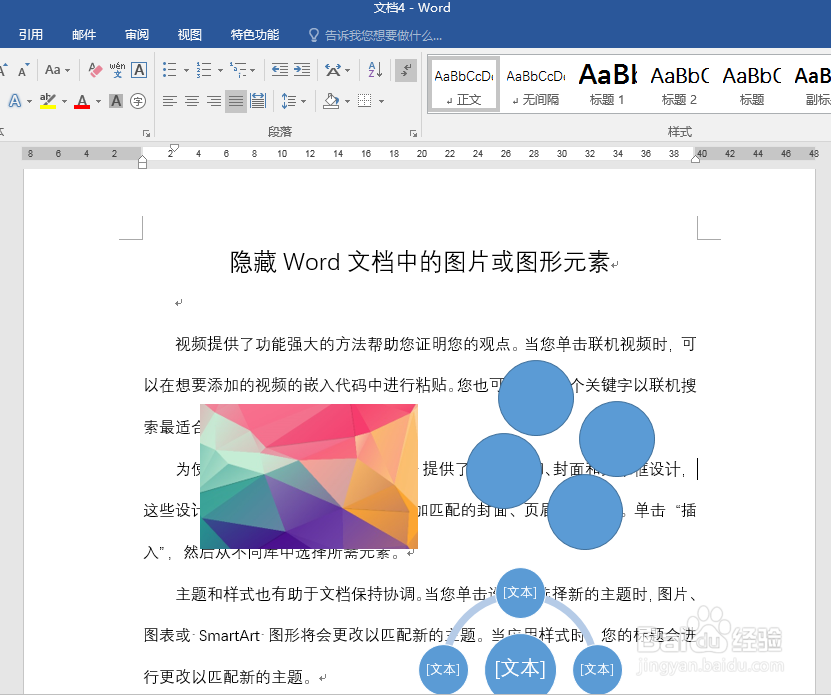
Task: Apply the 标题 title style
Action: [752, 85]
